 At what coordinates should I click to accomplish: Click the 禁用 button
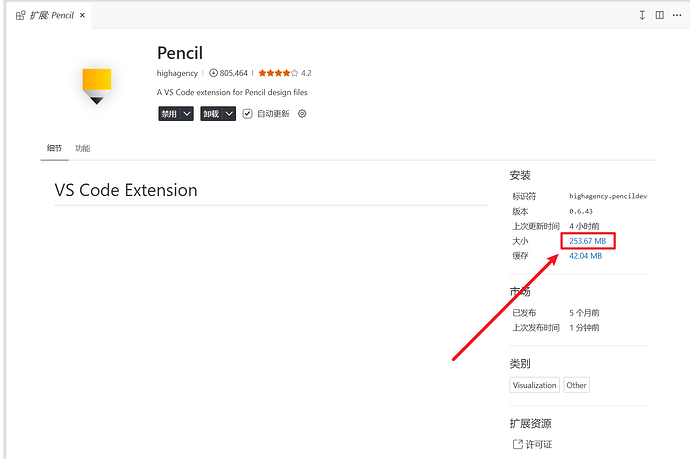169,114
